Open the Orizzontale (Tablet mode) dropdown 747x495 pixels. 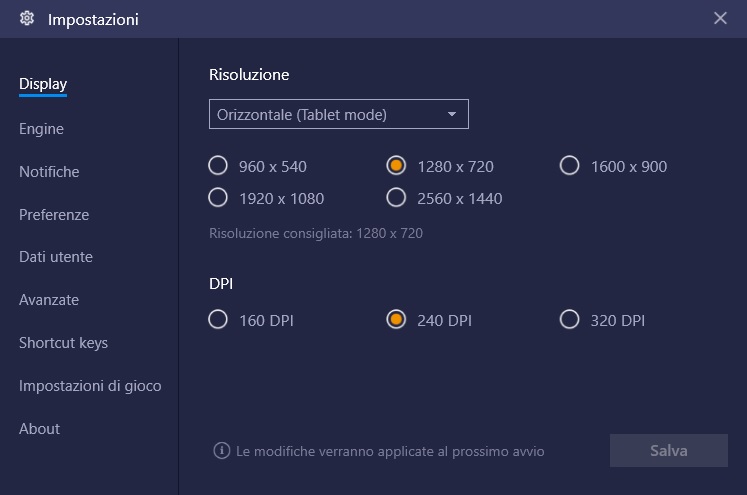pos(338,115)
